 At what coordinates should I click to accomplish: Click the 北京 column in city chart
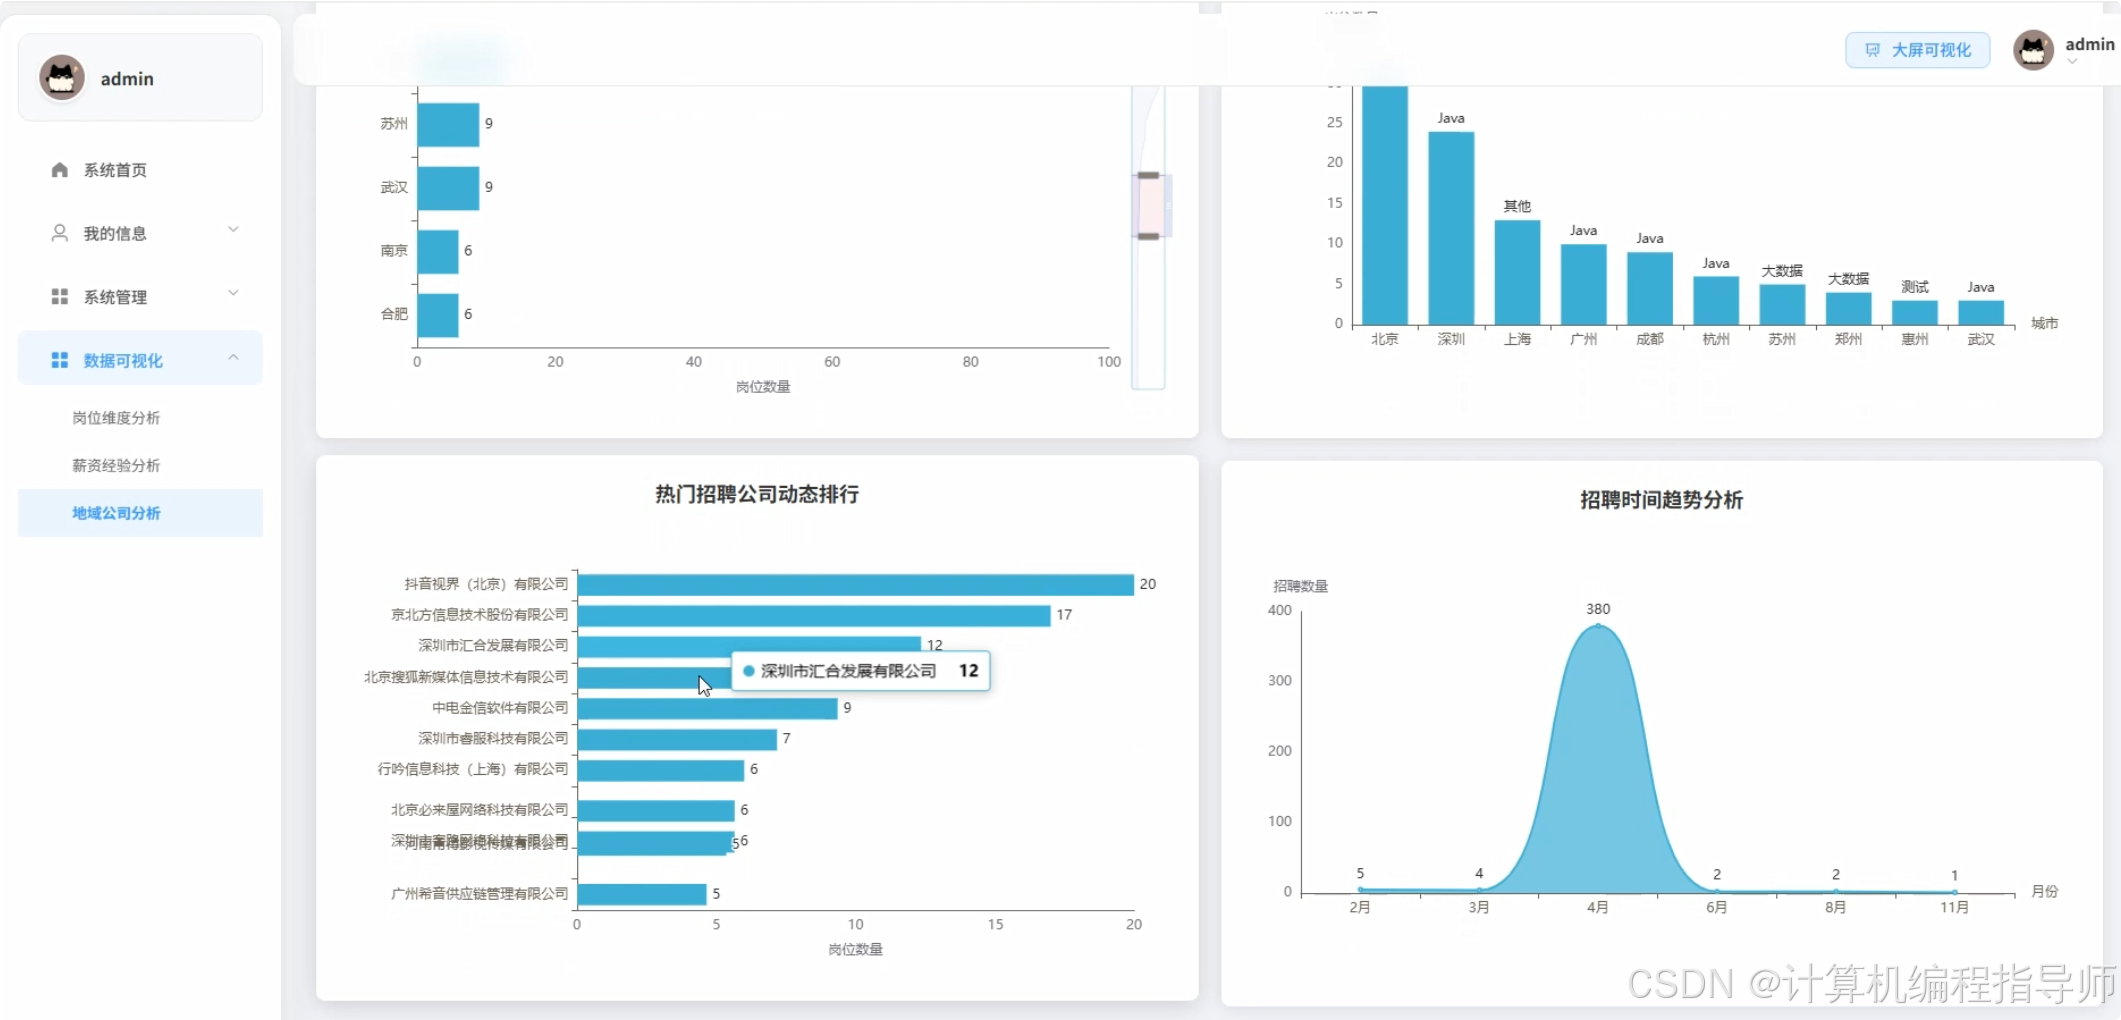tap(1385, 205)
